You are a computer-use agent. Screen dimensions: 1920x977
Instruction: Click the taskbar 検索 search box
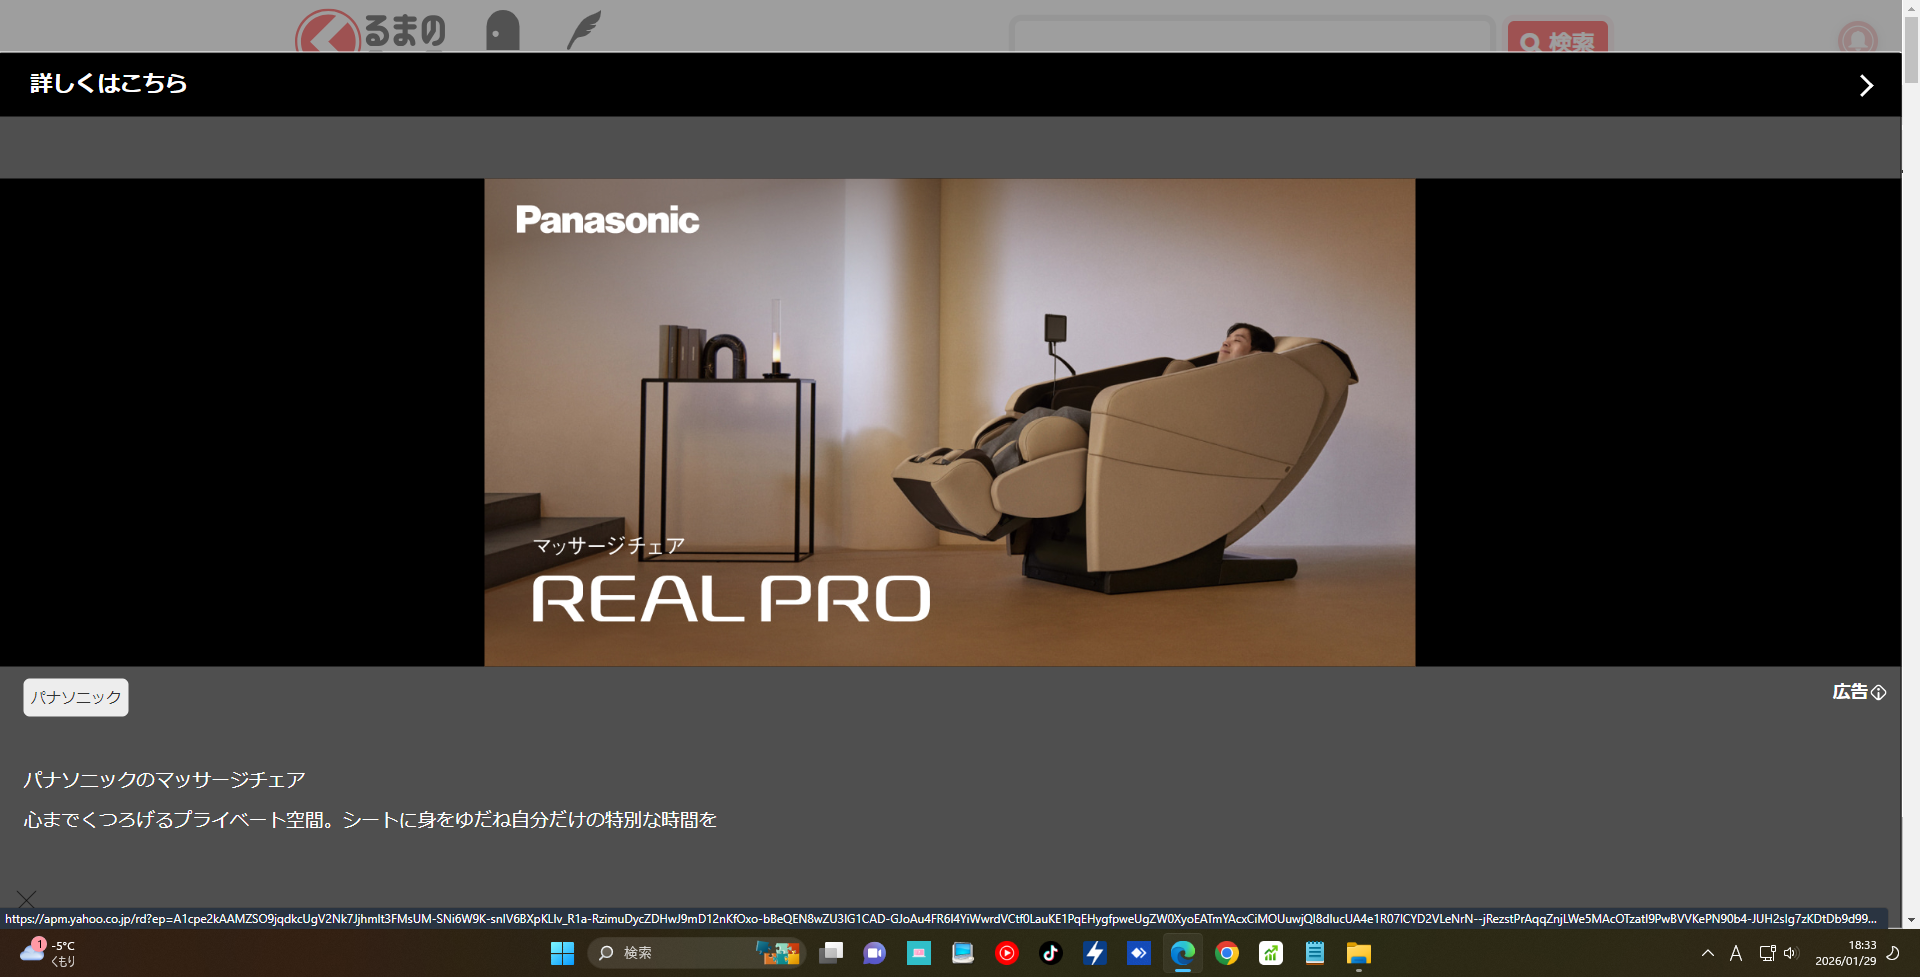tap(680, 953)
